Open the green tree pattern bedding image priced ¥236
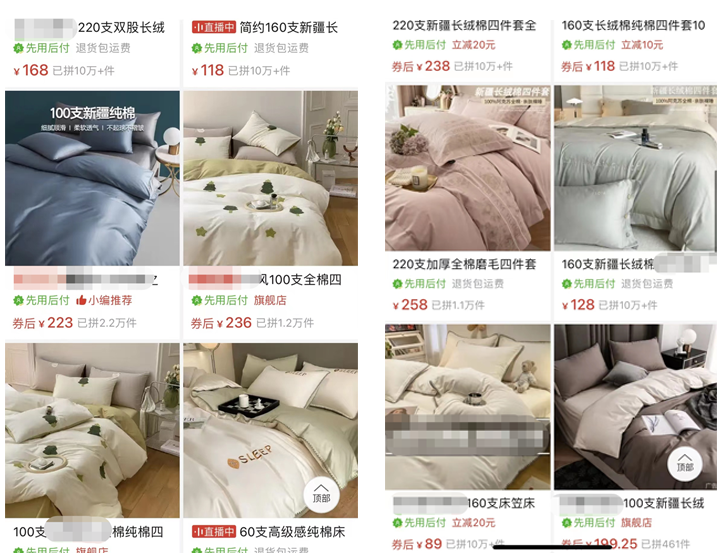Viewport: 723px width, 553px height. point(271,178)
